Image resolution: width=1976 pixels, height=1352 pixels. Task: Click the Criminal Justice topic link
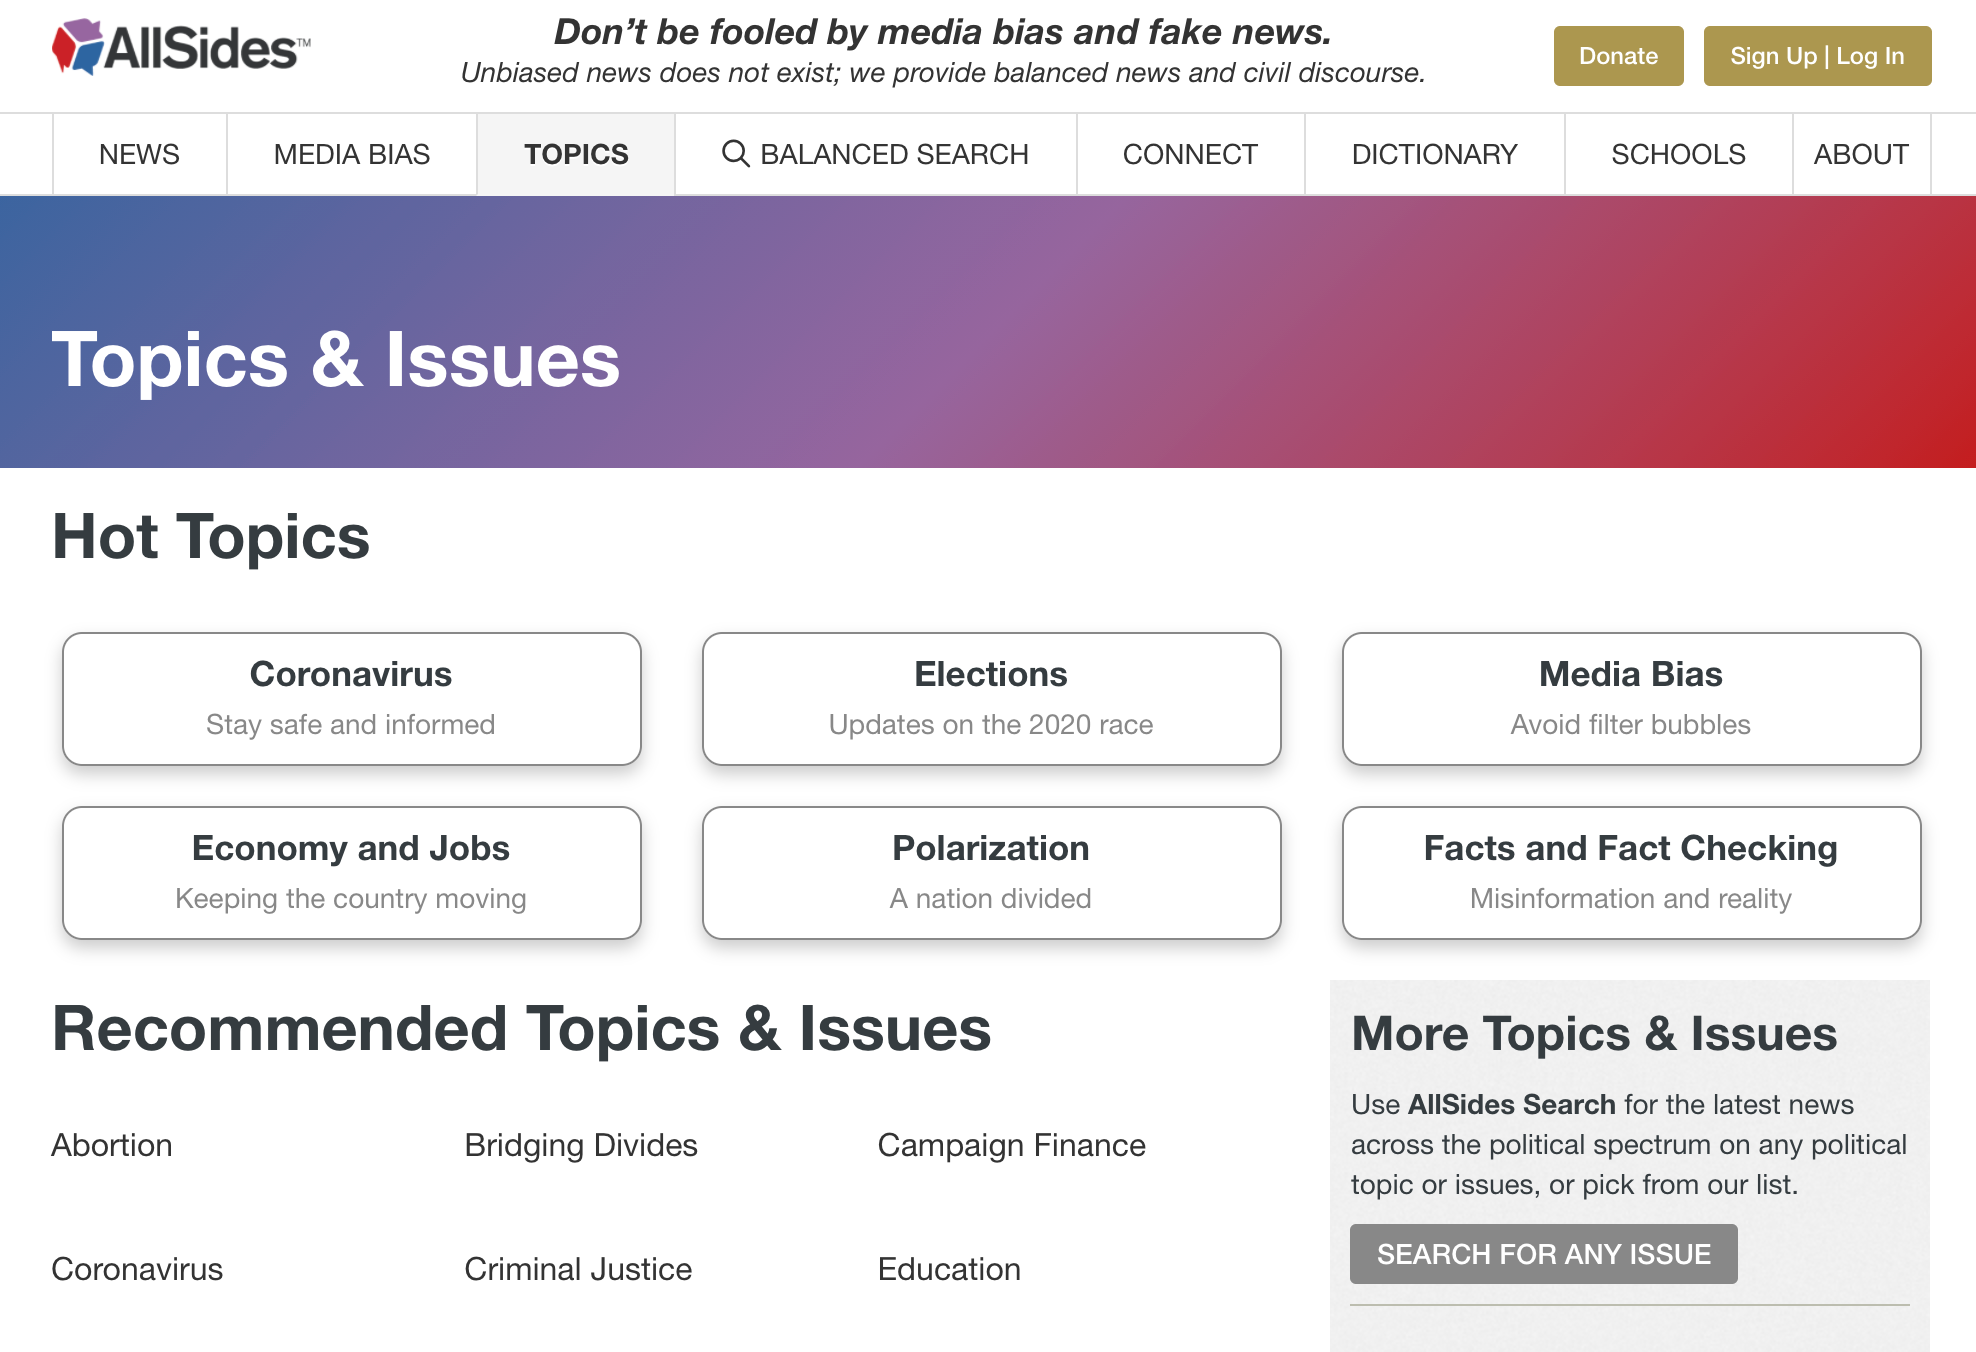(x=578, y=1269)
